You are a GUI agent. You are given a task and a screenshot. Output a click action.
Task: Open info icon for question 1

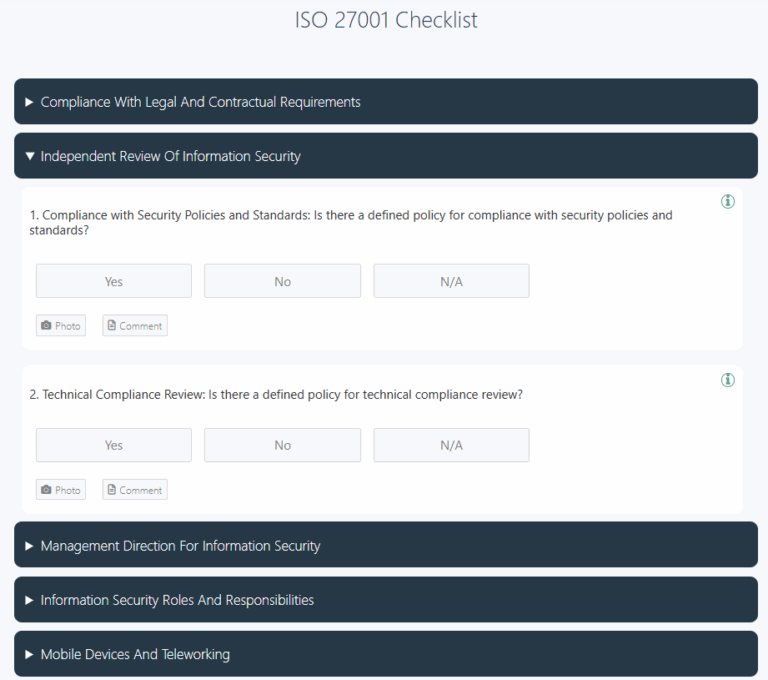pyautogui.click(x=727, y=201)
